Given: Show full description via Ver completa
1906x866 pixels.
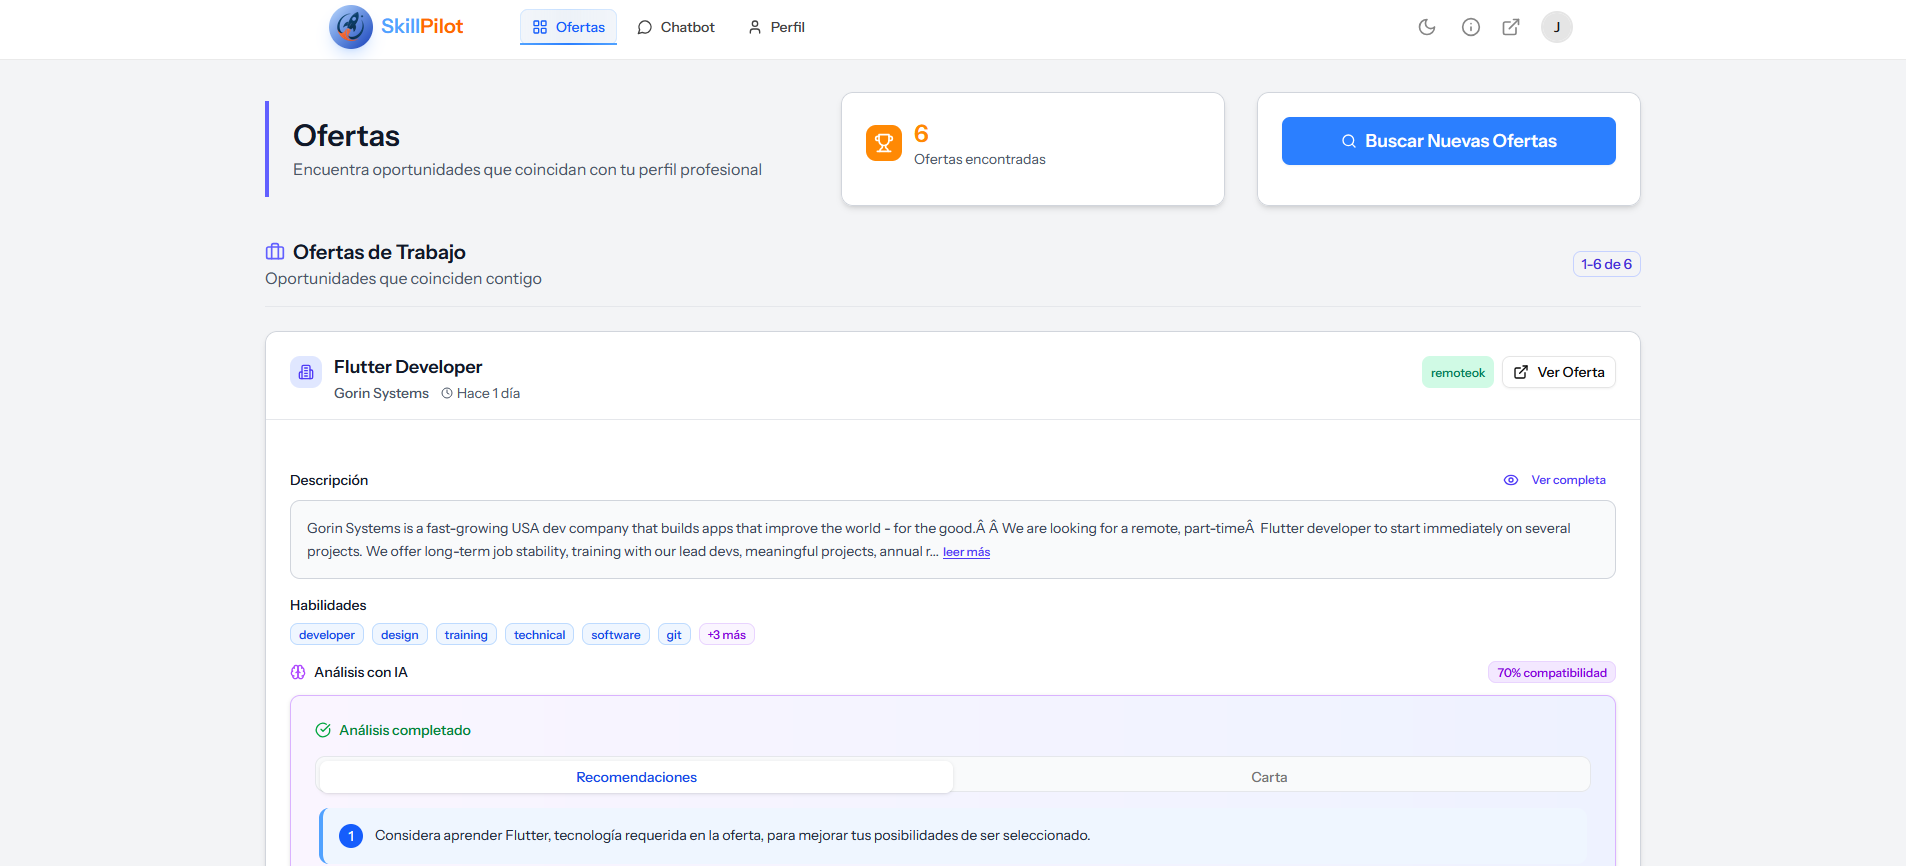Looking at the screenshot, I should click(1567, 480).
